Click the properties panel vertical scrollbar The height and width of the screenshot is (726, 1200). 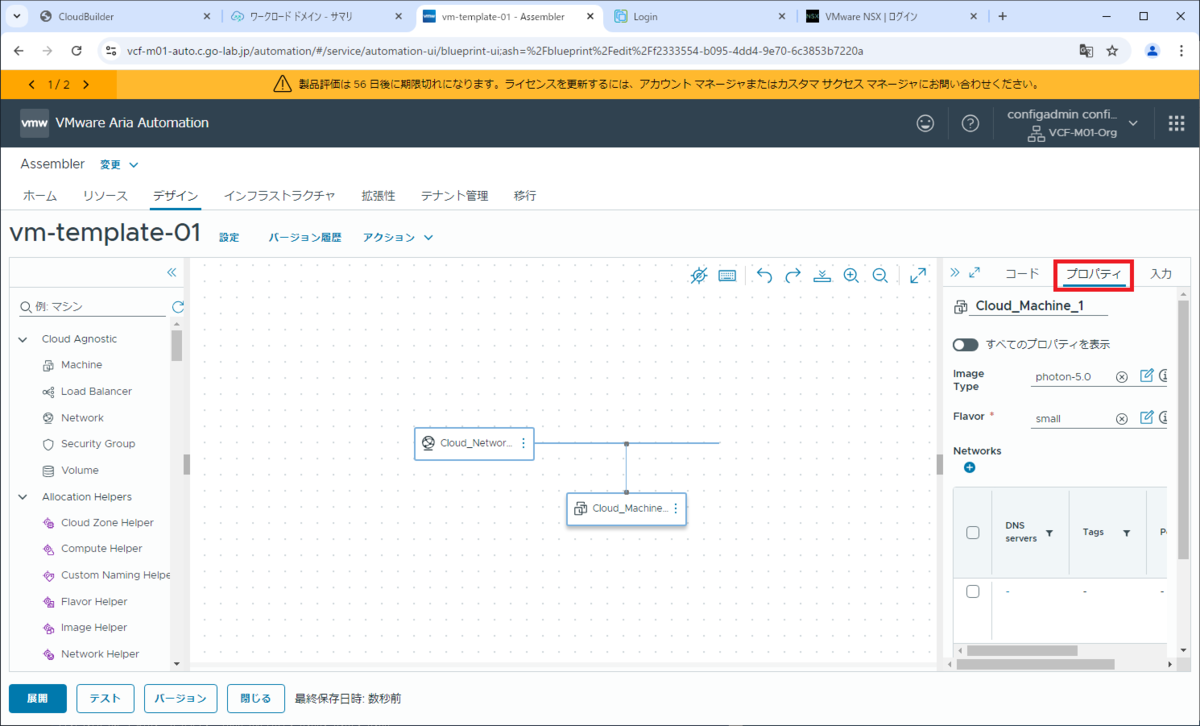click(x=1183, y=430)
